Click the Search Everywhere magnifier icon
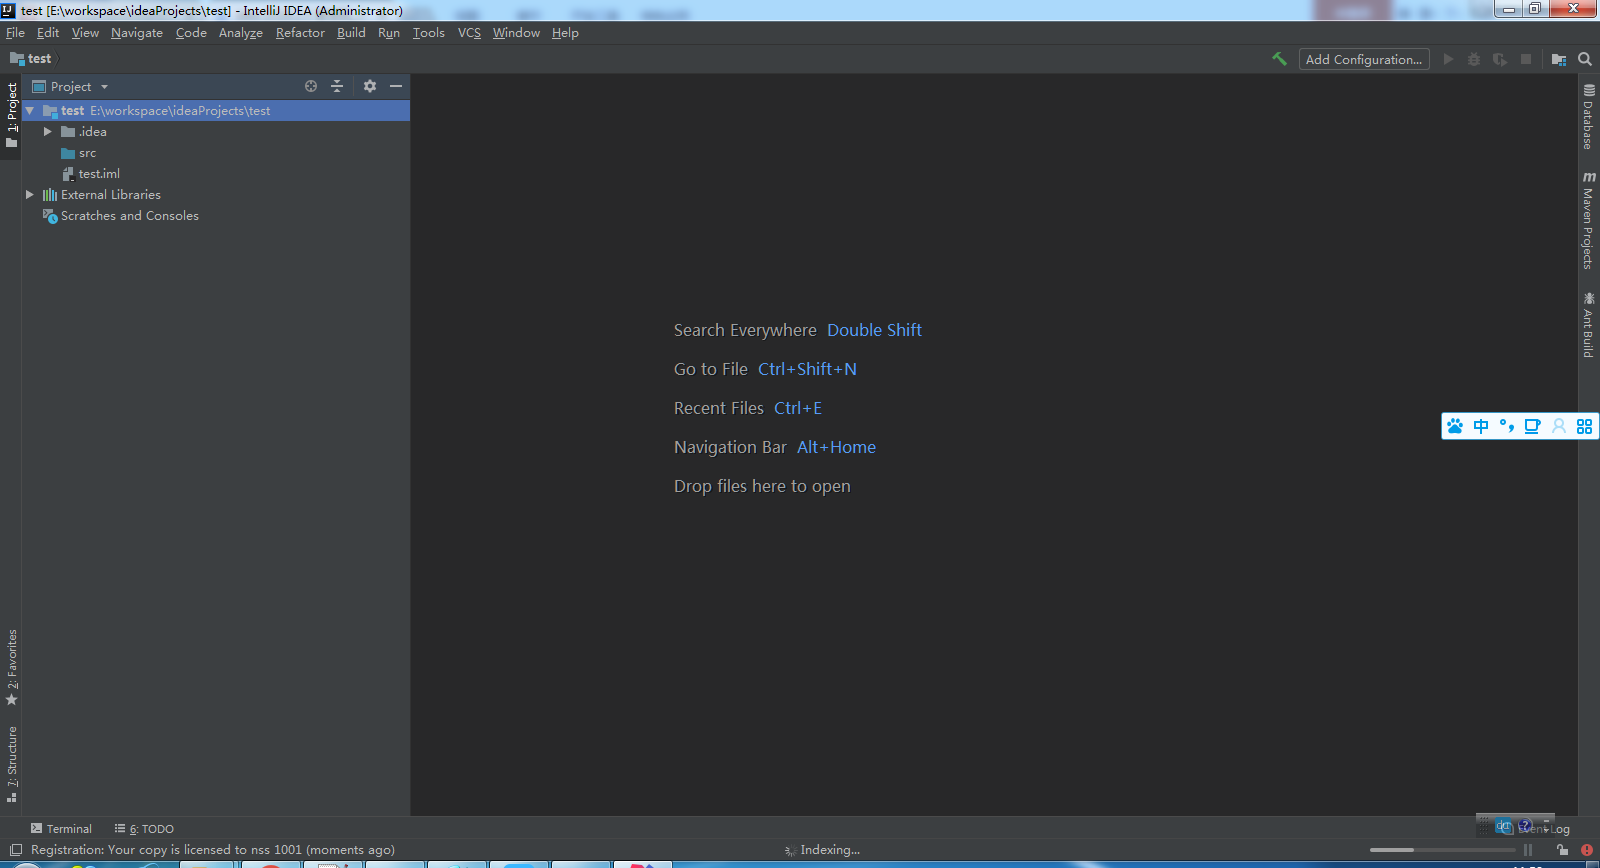The width and height of the screenshot is (1600, 868). tap(1585, 59)
